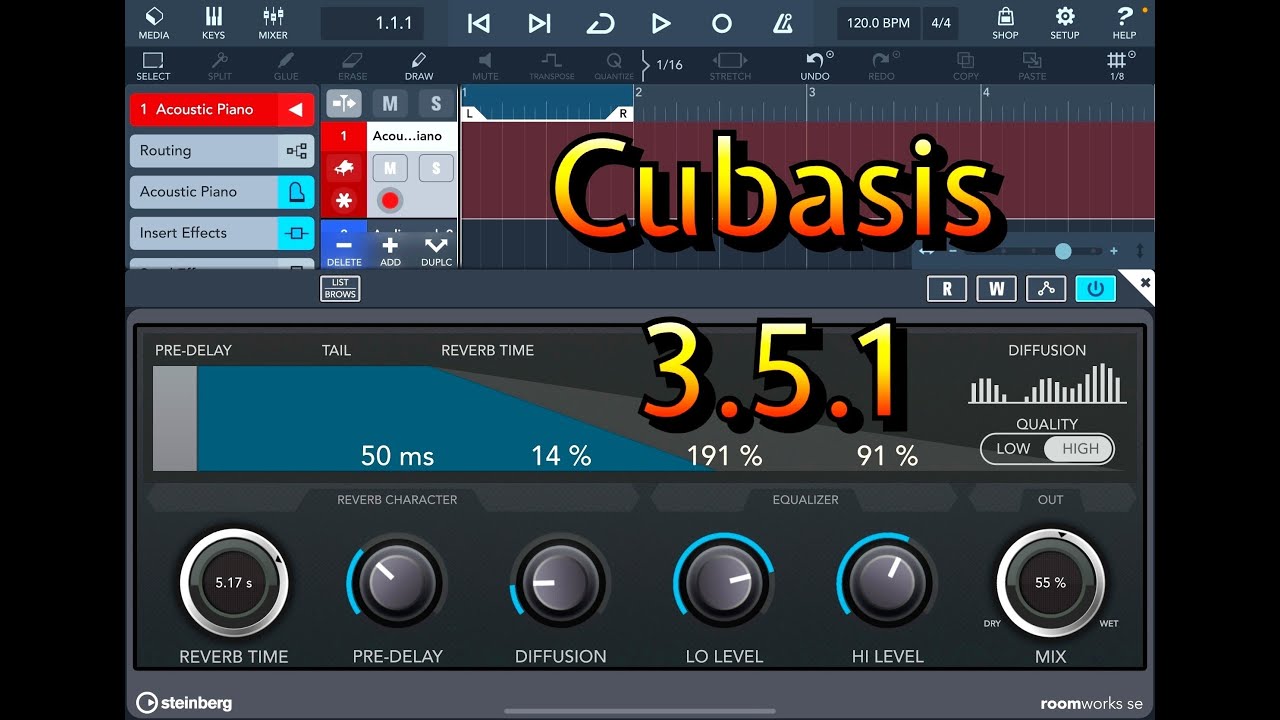Start playback with the Play button

660,24
